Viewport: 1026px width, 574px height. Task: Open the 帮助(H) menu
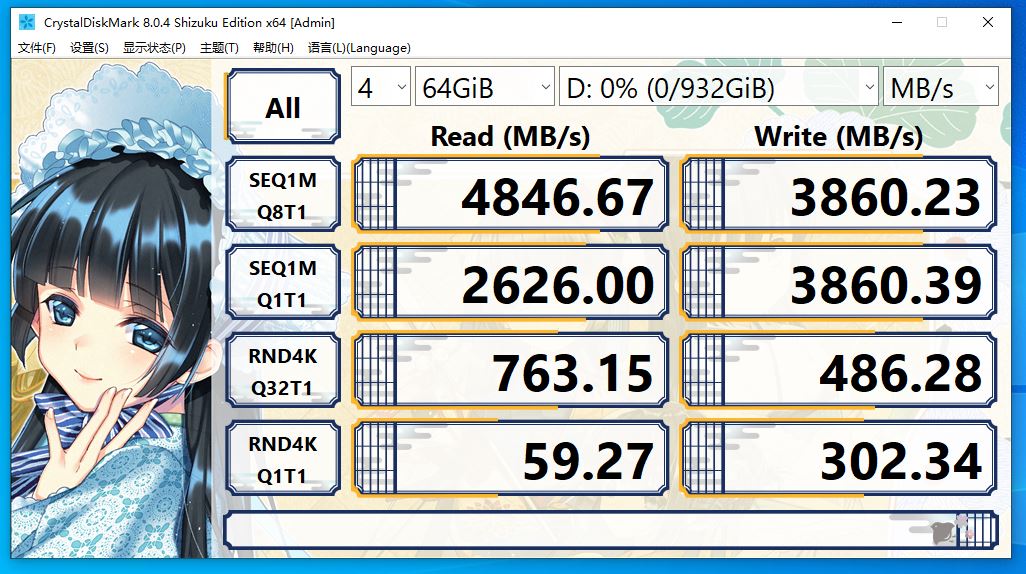click(x=273, y=48)
